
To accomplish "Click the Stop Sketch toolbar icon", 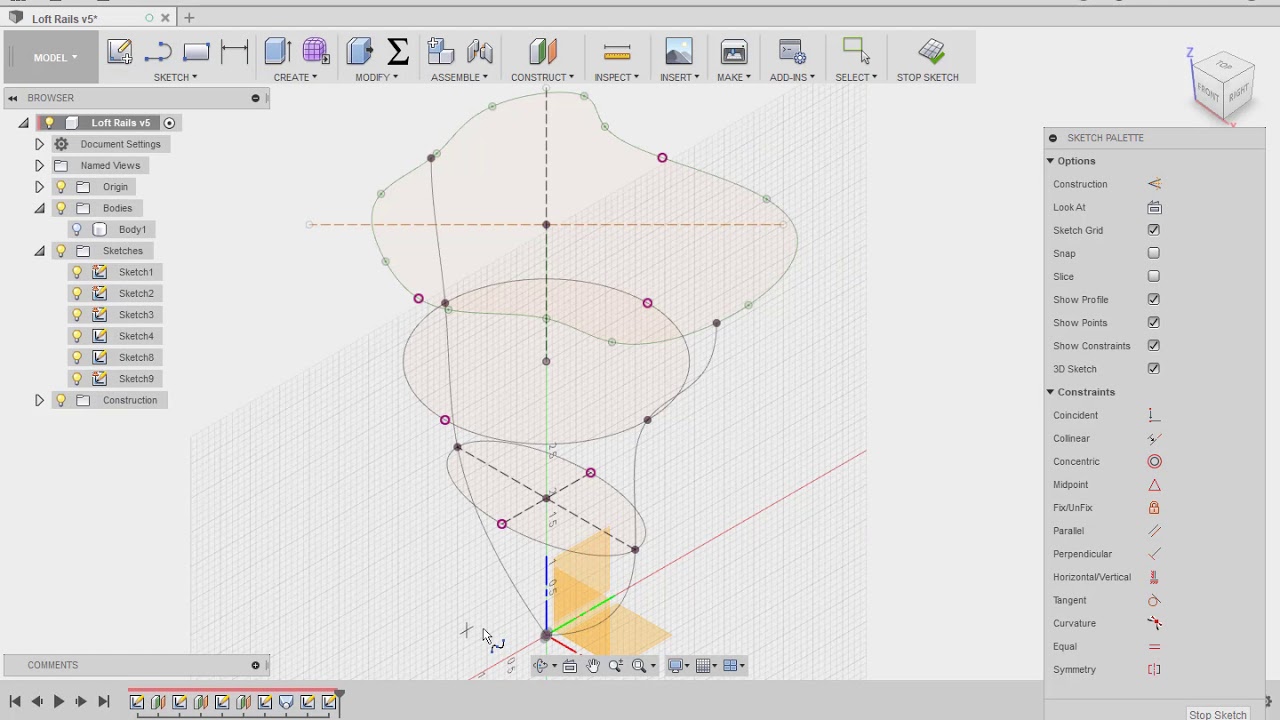I will pos(931,51).
